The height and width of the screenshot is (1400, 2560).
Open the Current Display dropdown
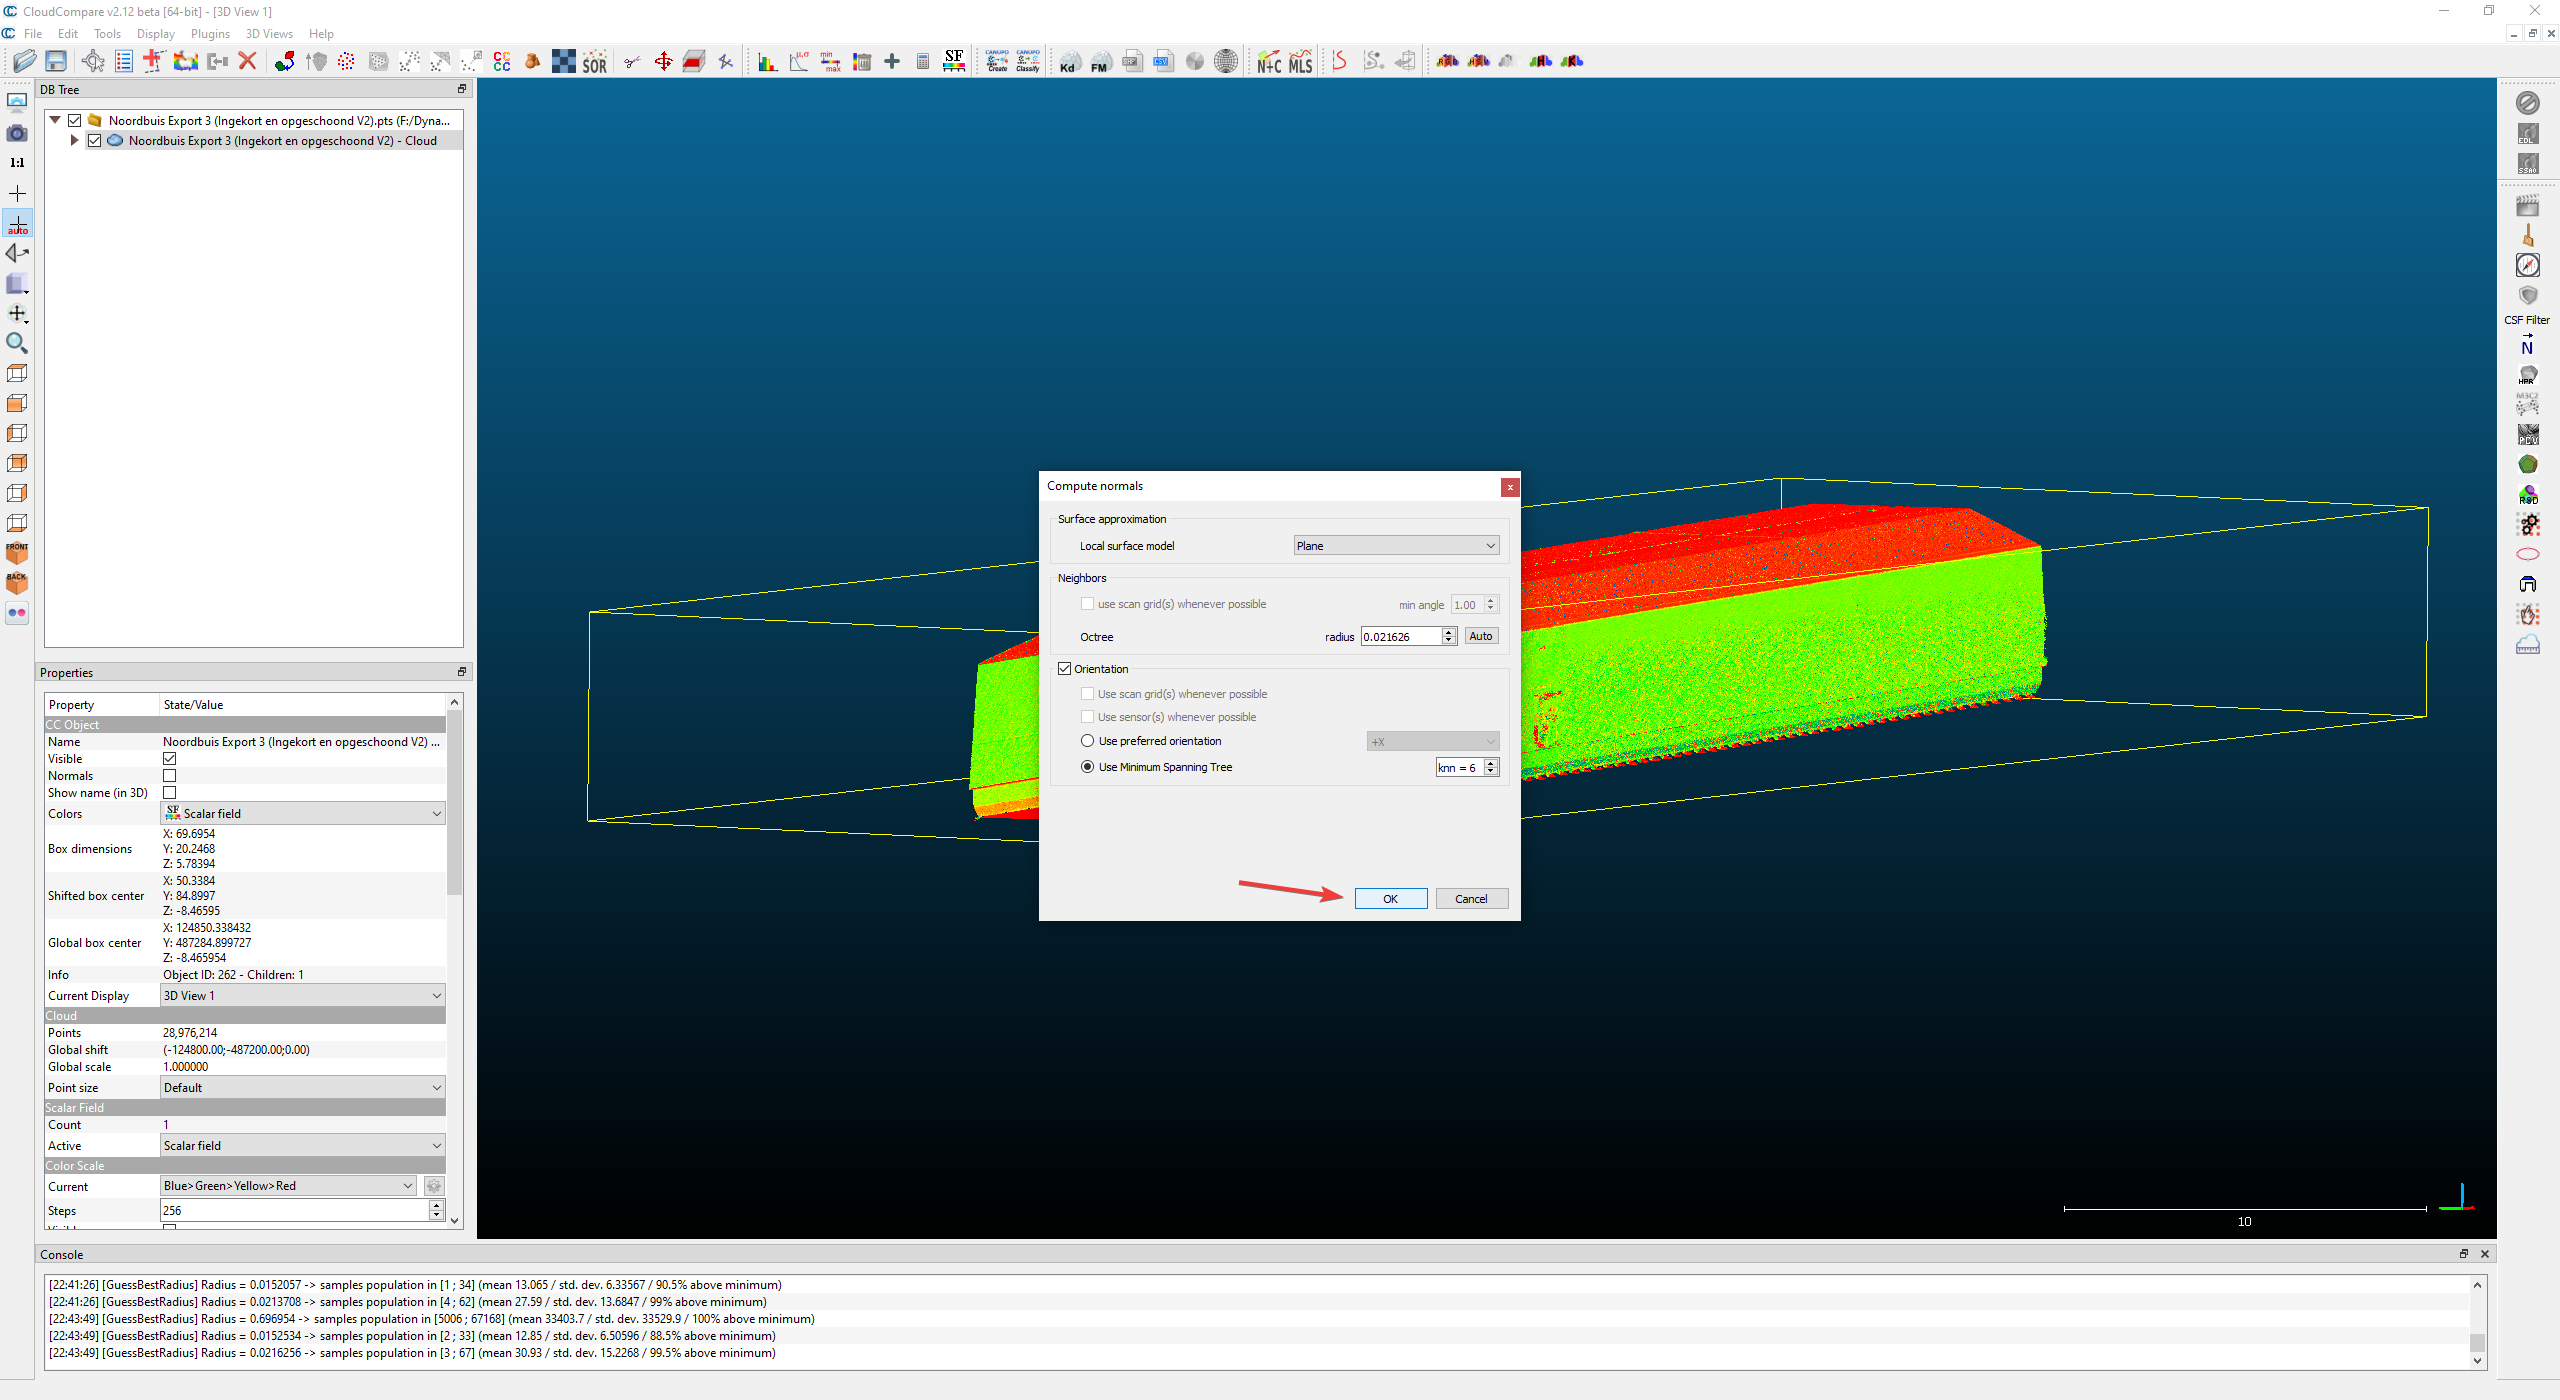(303, 996)
